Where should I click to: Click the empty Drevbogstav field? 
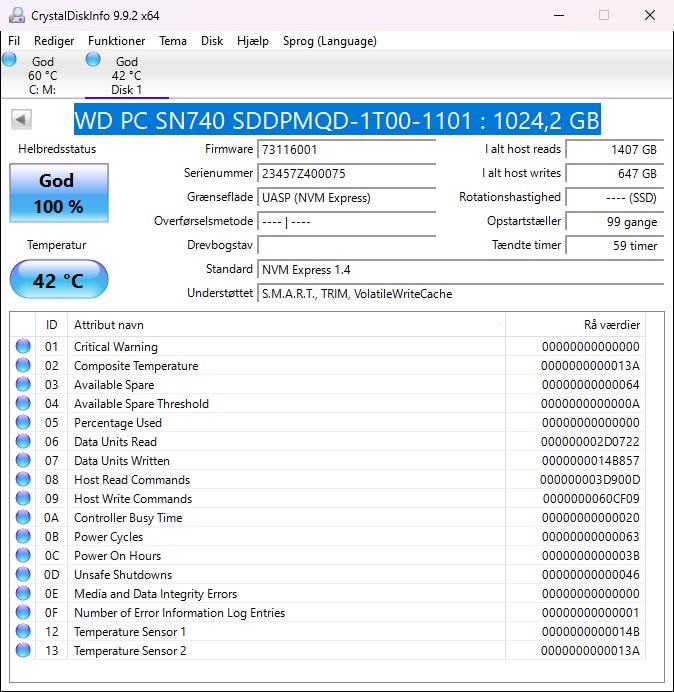[x=346, y=245]
